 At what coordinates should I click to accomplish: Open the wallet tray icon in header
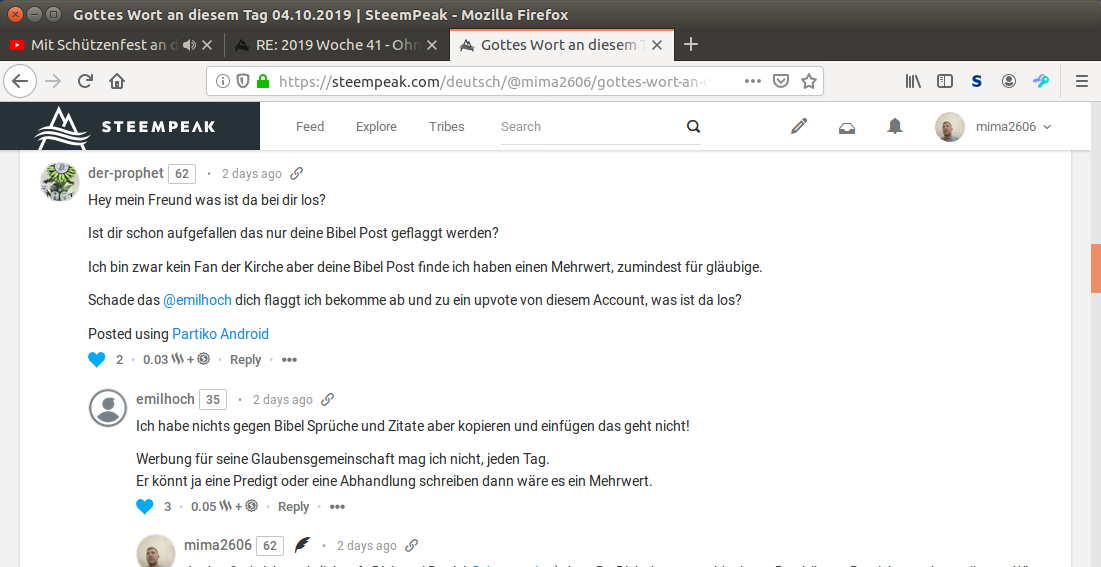[847, 127]
